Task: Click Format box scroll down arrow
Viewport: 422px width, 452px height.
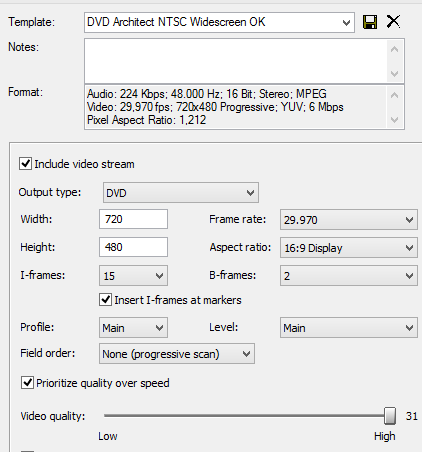Action: click(395, 119)
